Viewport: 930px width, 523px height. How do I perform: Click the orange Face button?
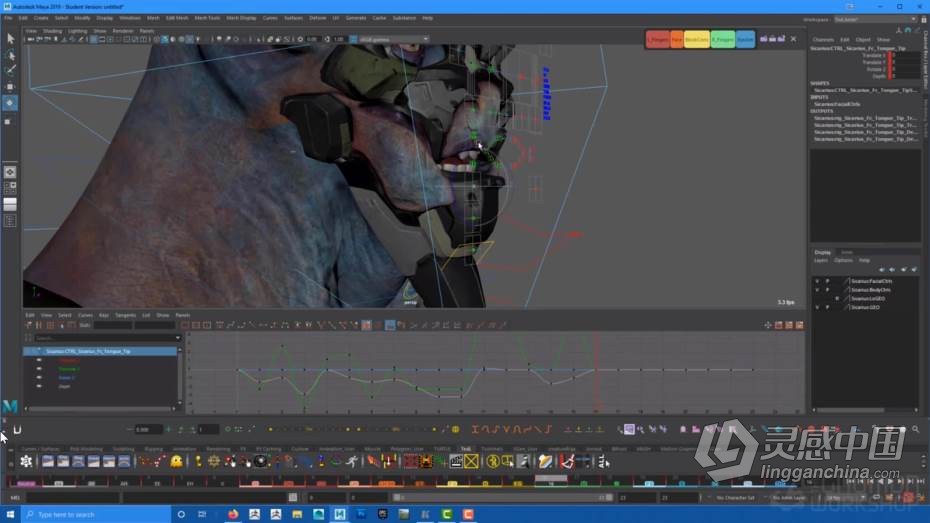pyautogui.click(x=676, y=39)
